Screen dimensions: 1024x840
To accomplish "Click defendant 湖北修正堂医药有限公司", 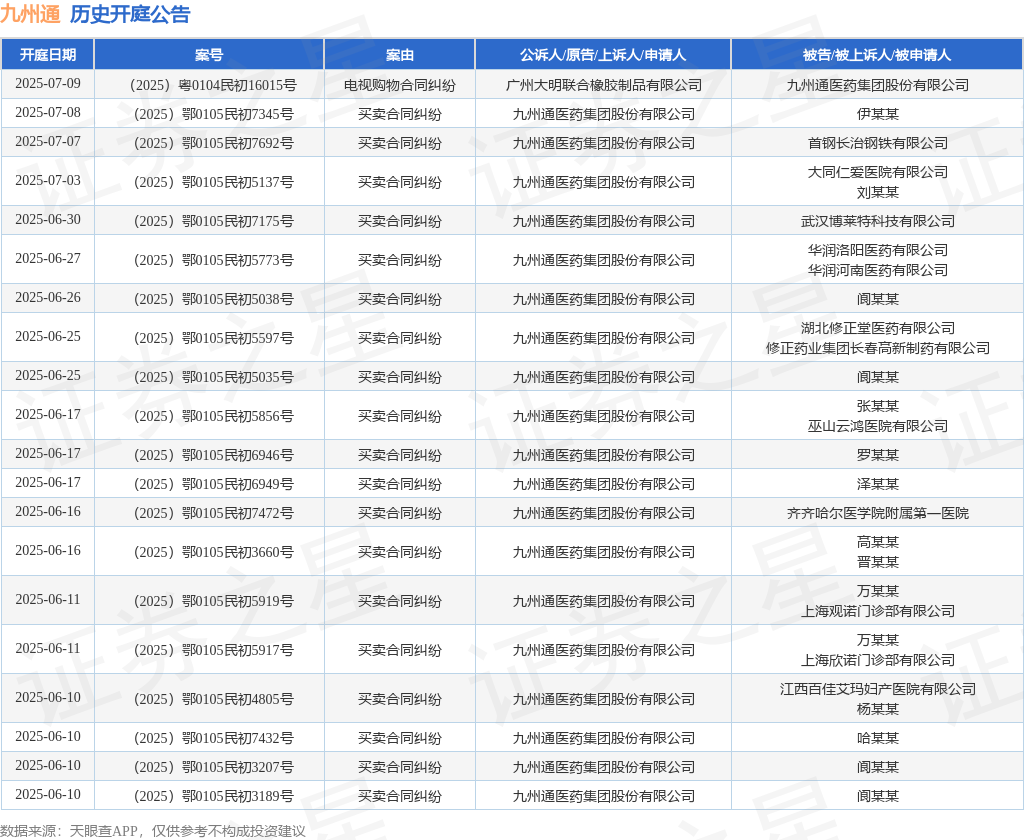I will coord(878,329).
